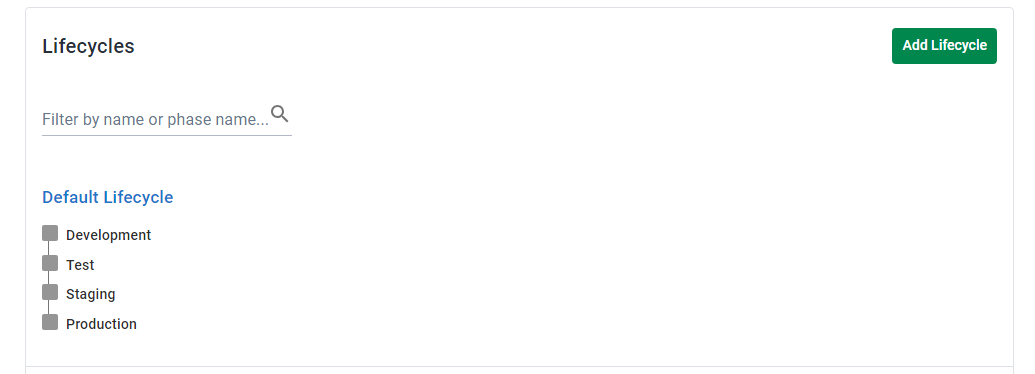The width and height of the screenshot is (1035, 374).
Task: Click the Test phase label
Action: [x=80, y=265]
